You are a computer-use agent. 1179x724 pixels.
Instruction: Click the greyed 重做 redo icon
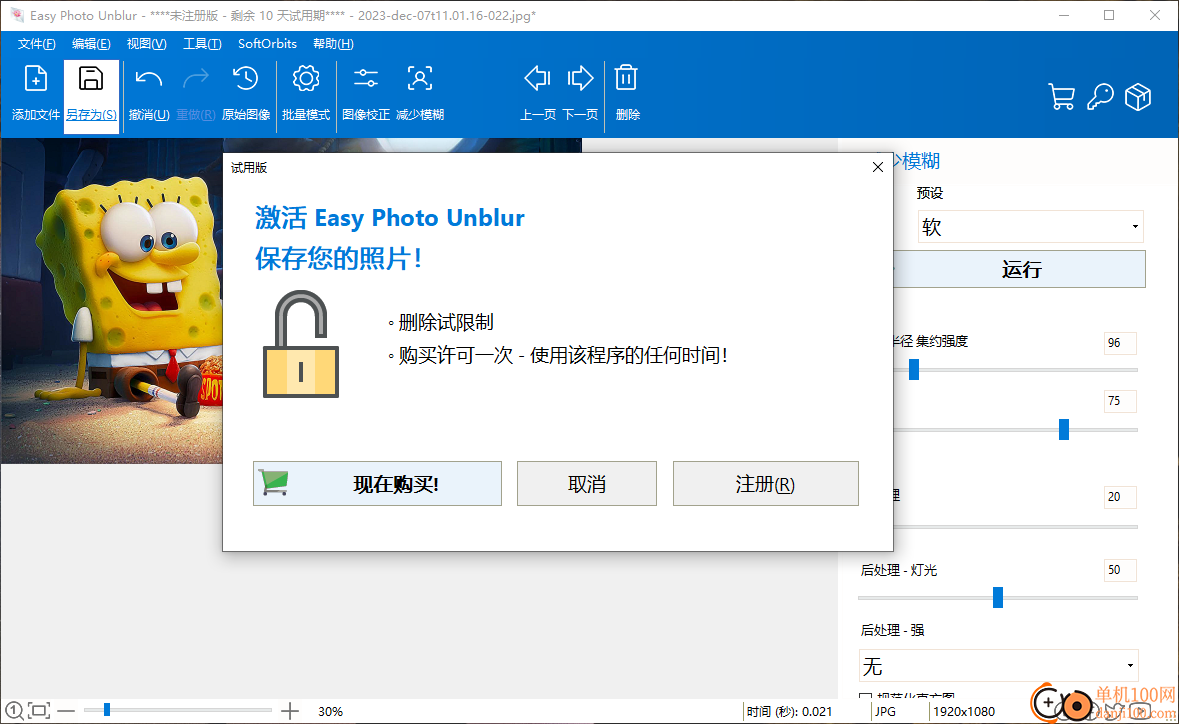pos(195,79)
